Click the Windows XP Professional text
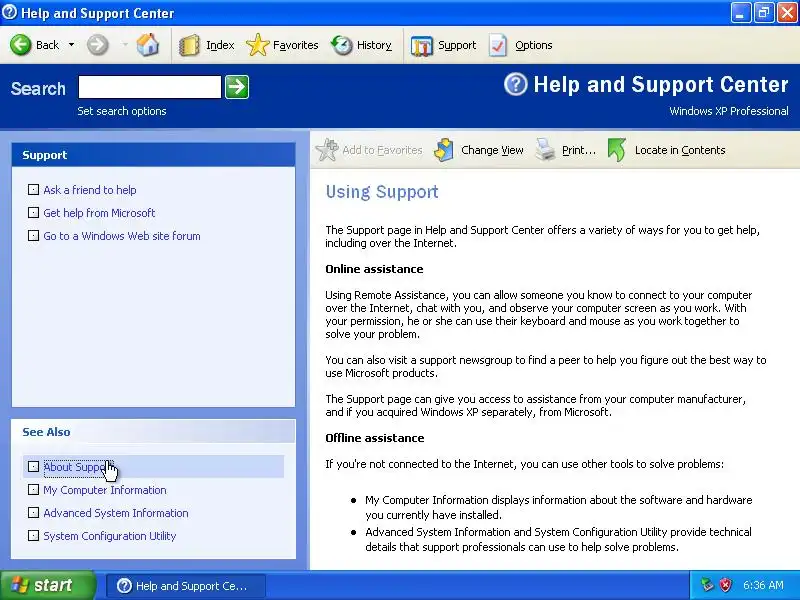Viewport: 800px width, 600px height. (x=729, y=111)
